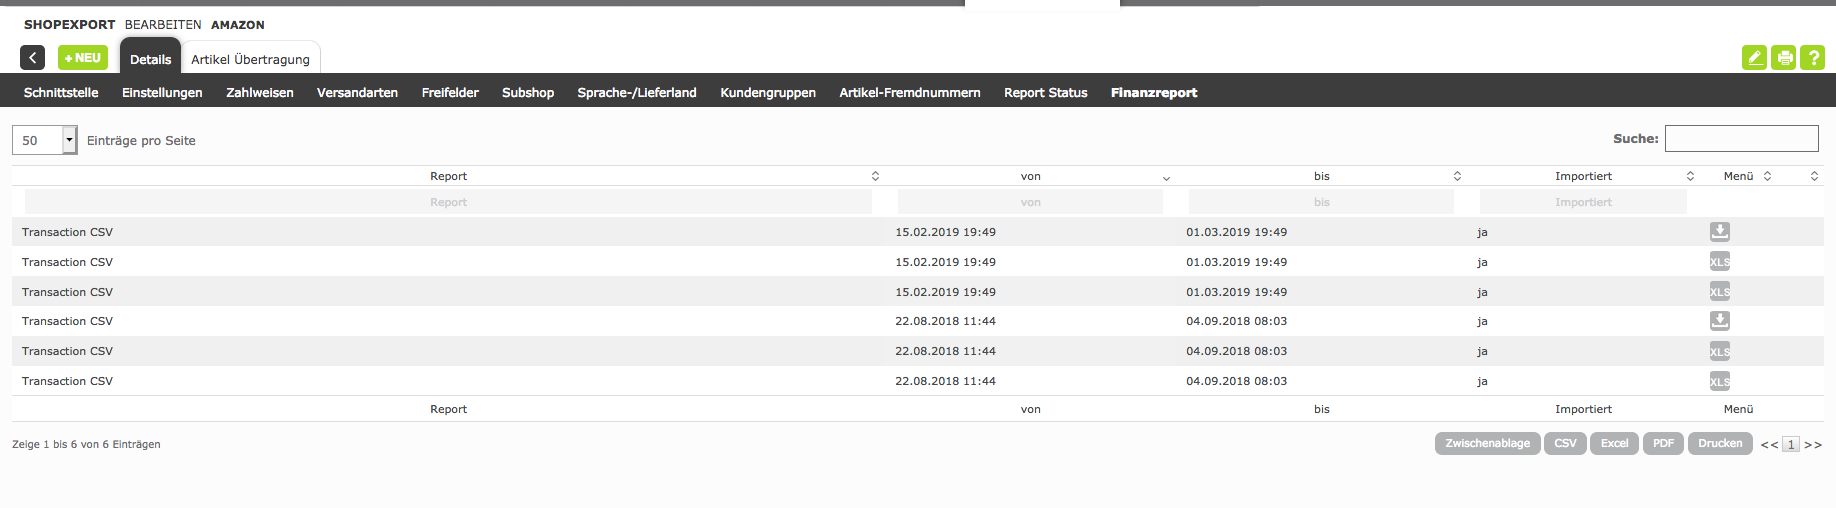
Task: Open XLS file in the second row
Action: (x=1719, y=262)
